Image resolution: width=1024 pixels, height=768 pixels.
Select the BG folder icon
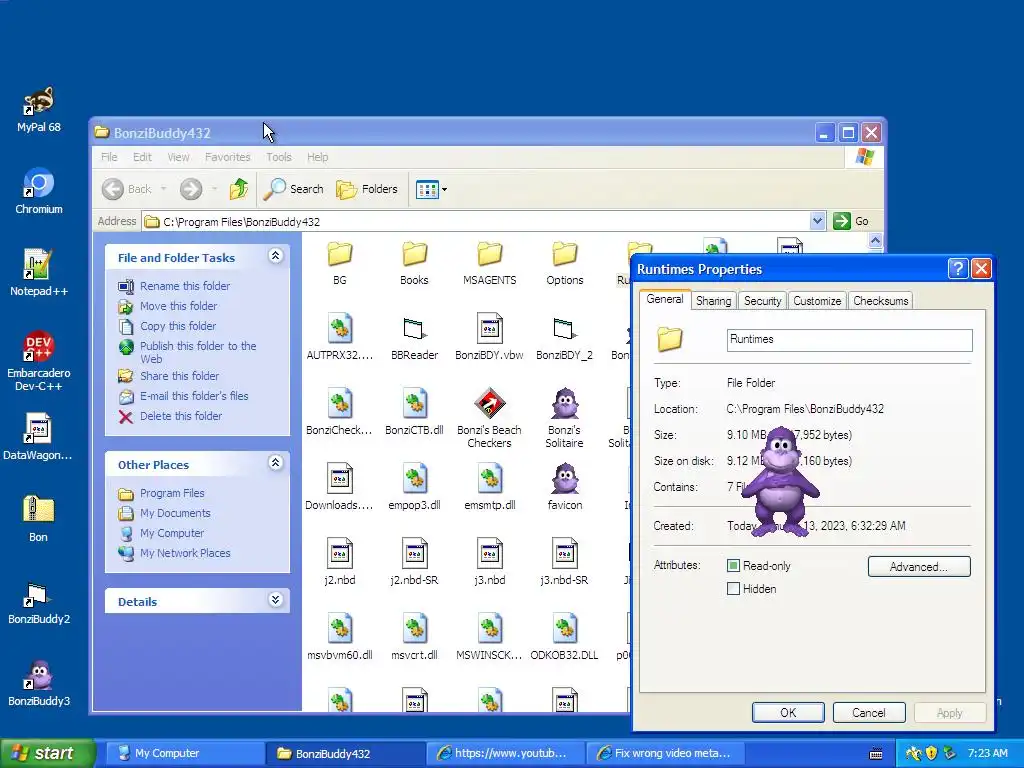[340, 263]
